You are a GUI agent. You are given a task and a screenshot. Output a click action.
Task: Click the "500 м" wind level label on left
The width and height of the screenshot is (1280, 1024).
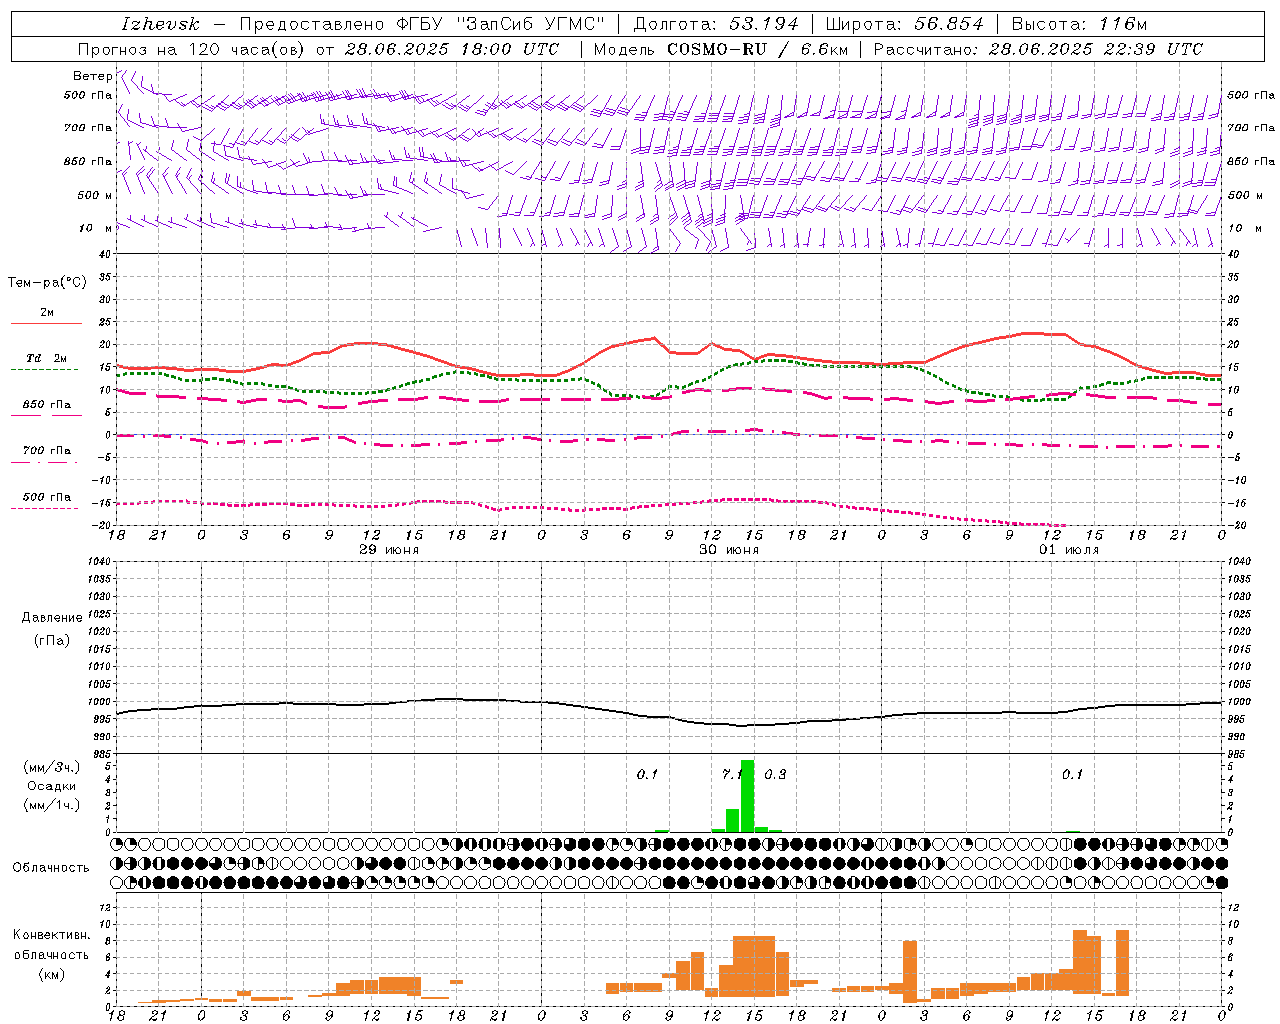[x=94, y=196]
